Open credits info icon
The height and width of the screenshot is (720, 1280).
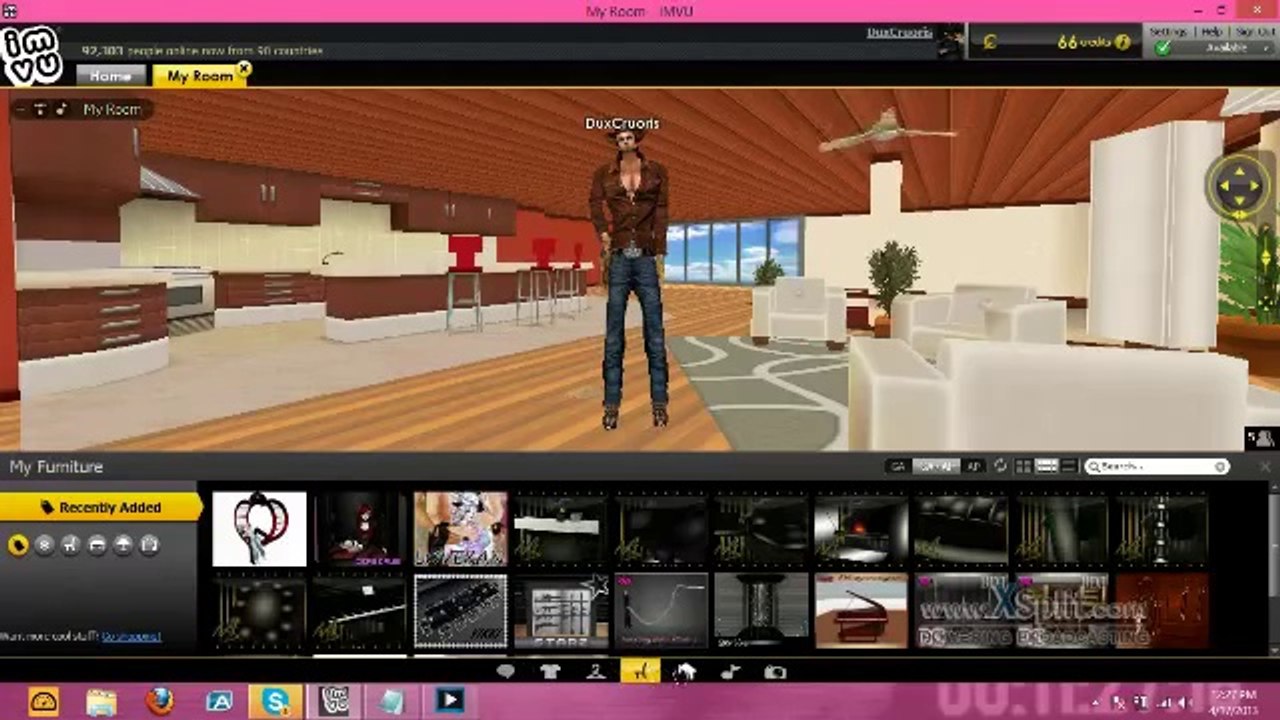(1122, 42)
